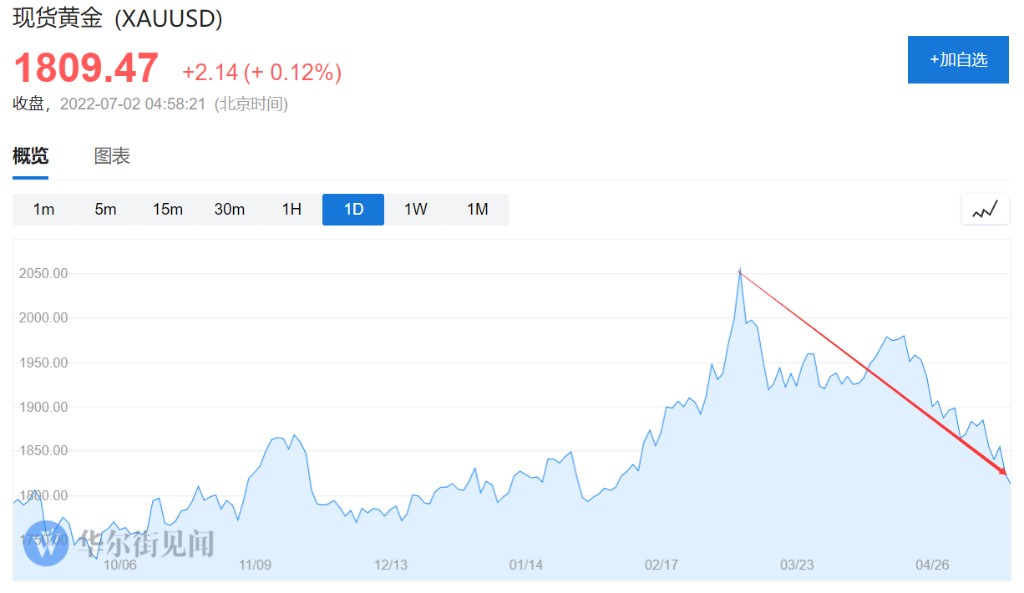Switch to 1M monthly timeframe
This screenshot has height=593, width=1024.
(477, 210)
